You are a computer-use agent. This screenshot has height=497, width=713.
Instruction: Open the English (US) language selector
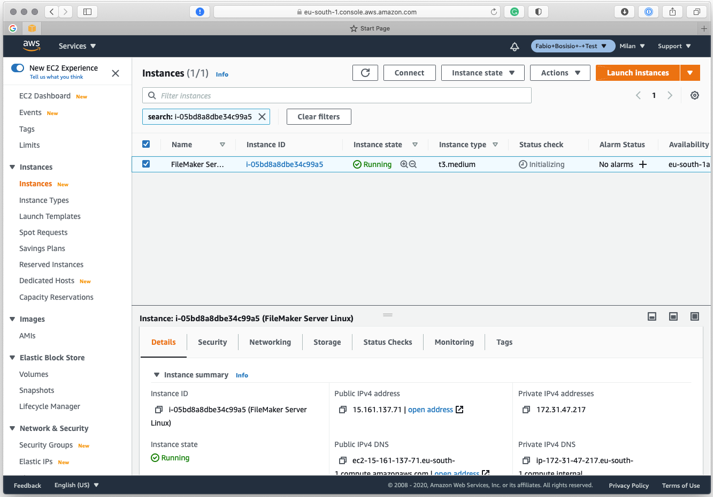(x=76, y=485)
